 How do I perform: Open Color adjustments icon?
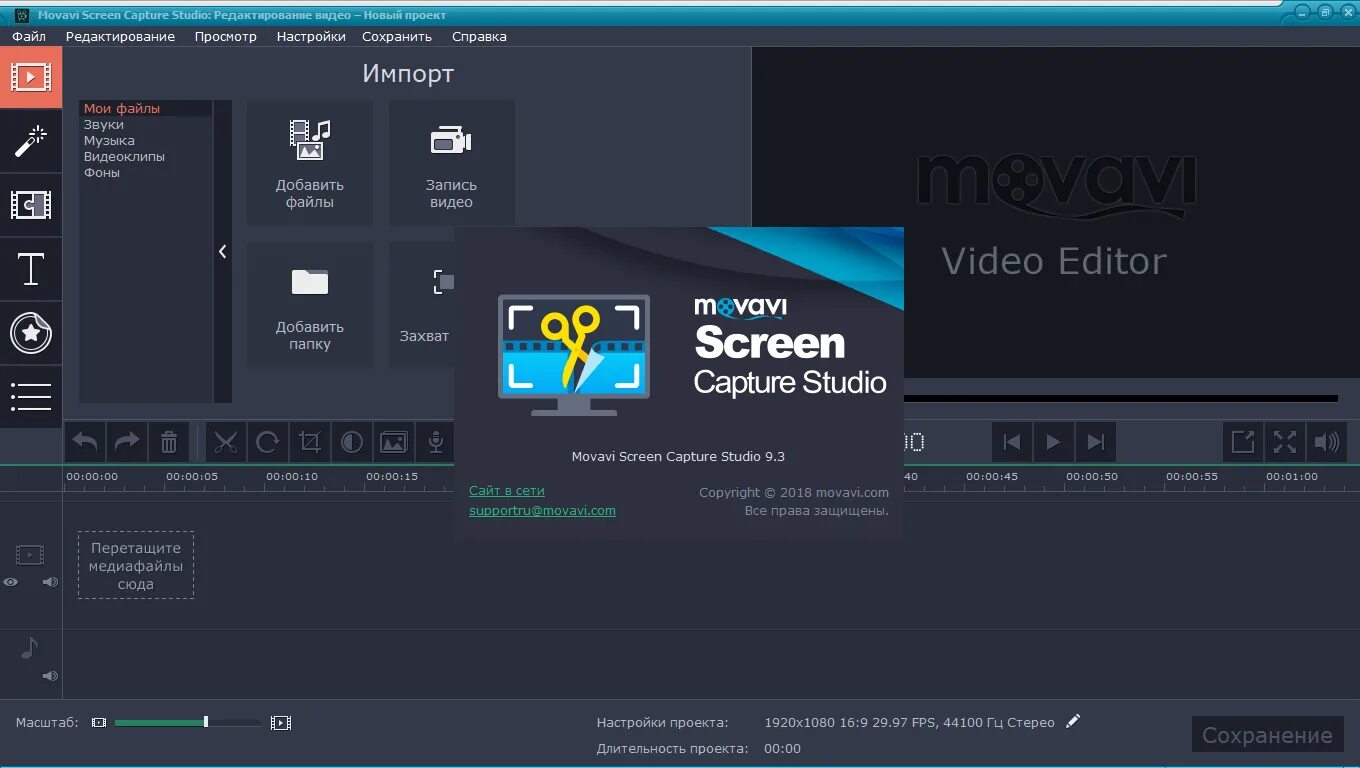351,442
